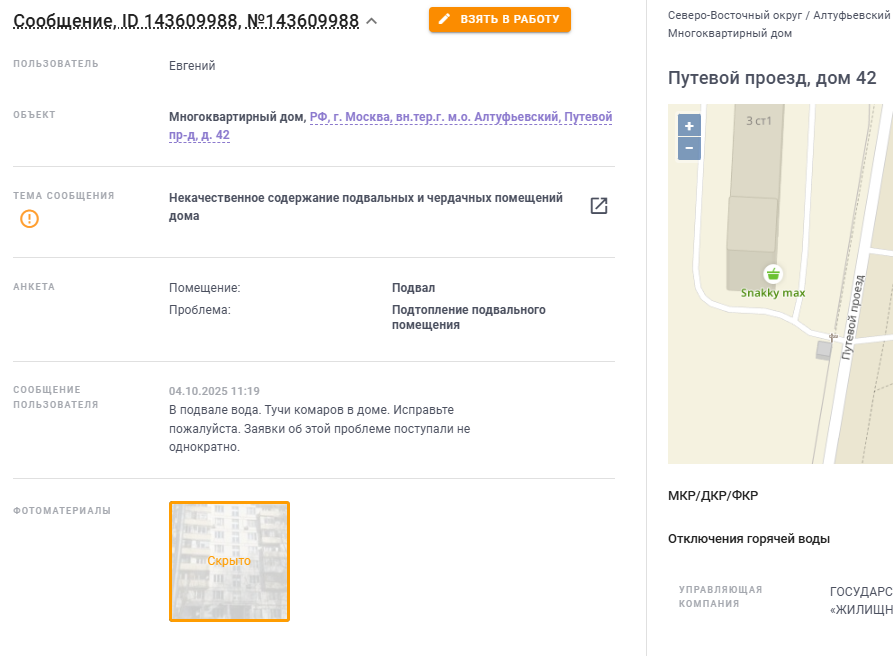This screenshot has height=656, width=893.
Task: Select the Северо-Восточный округ breadcrumb
Action: [735, 15]
